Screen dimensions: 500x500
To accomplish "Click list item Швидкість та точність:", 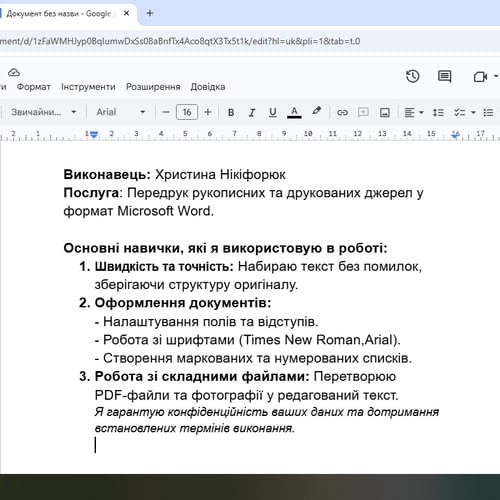I will (164, 267).
